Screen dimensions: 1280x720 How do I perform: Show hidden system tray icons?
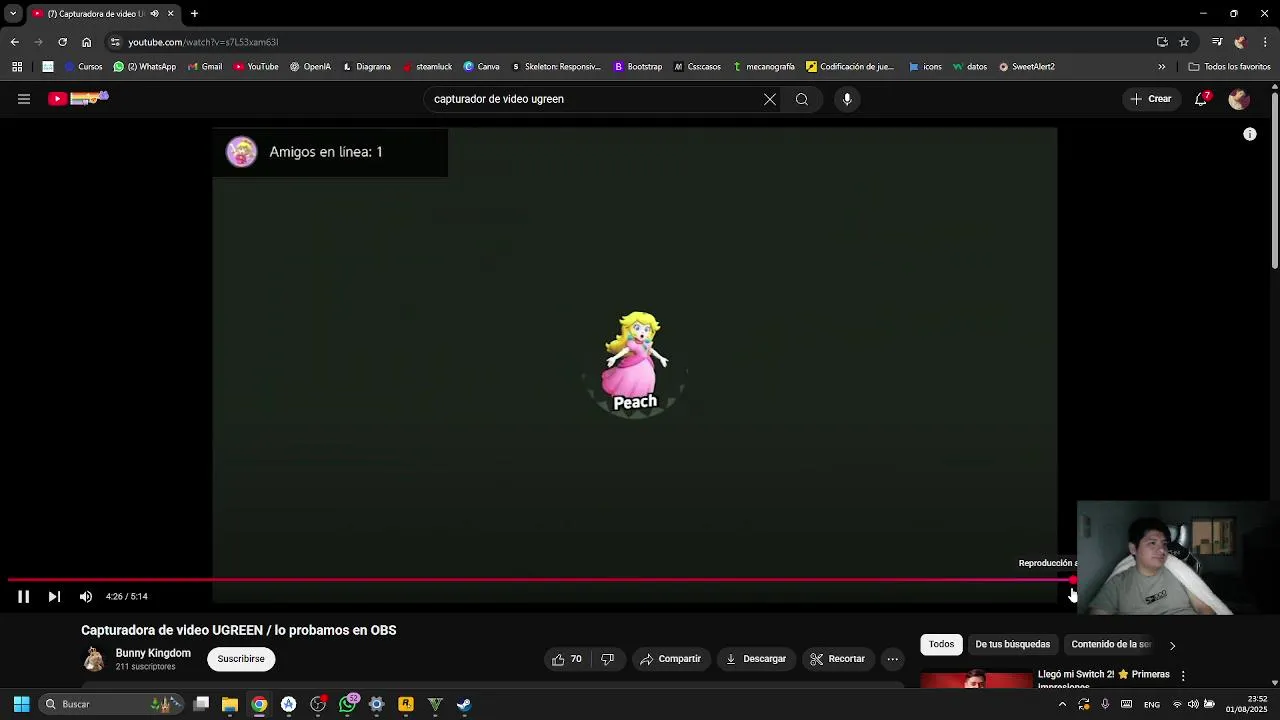1062,704
